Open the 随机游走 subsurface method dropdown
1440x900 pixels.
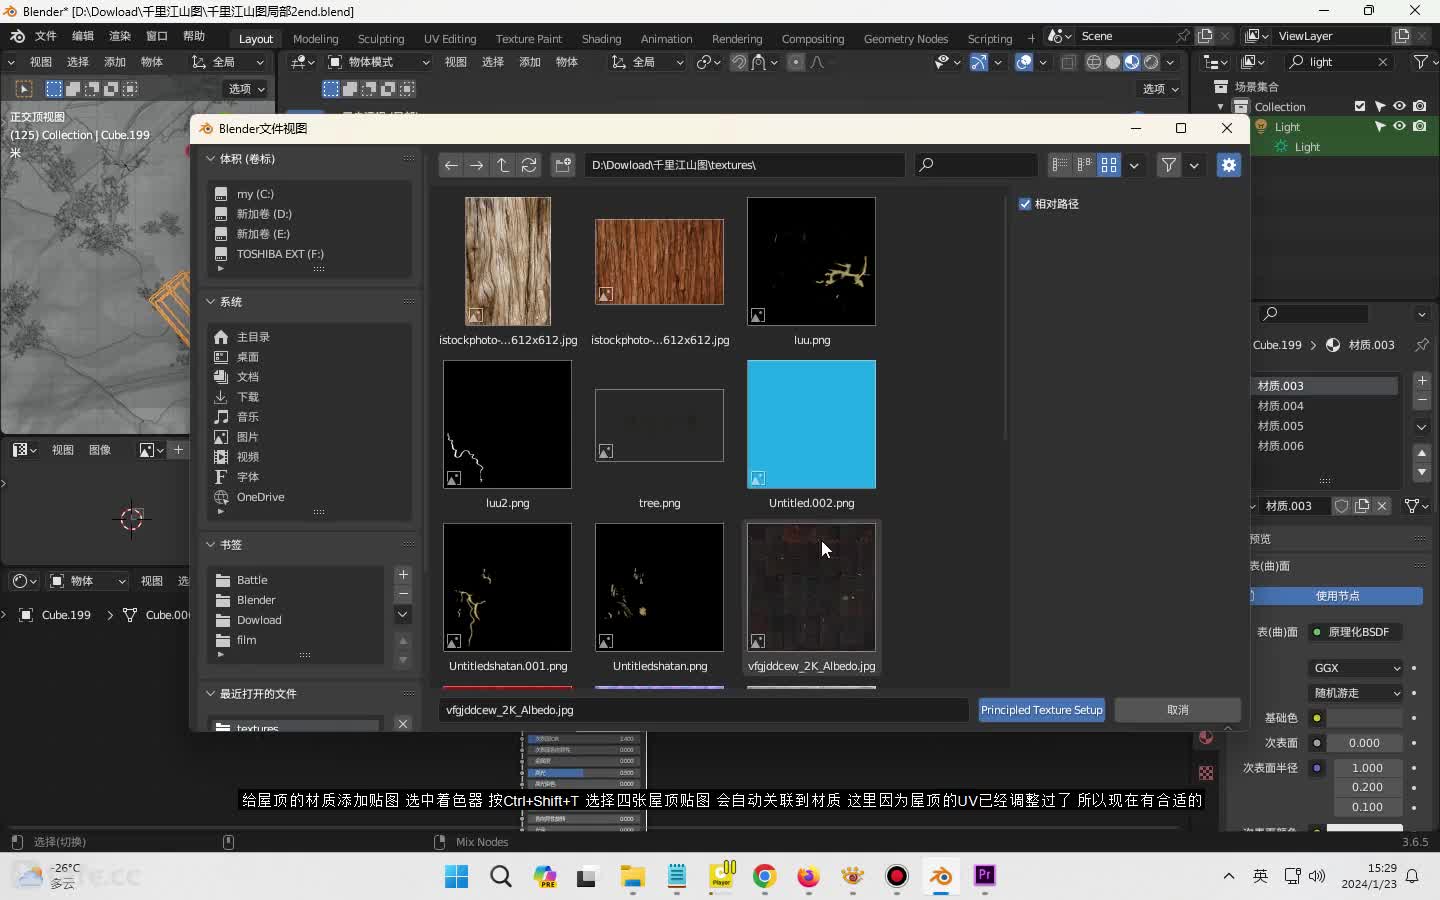pos(1357,693)
